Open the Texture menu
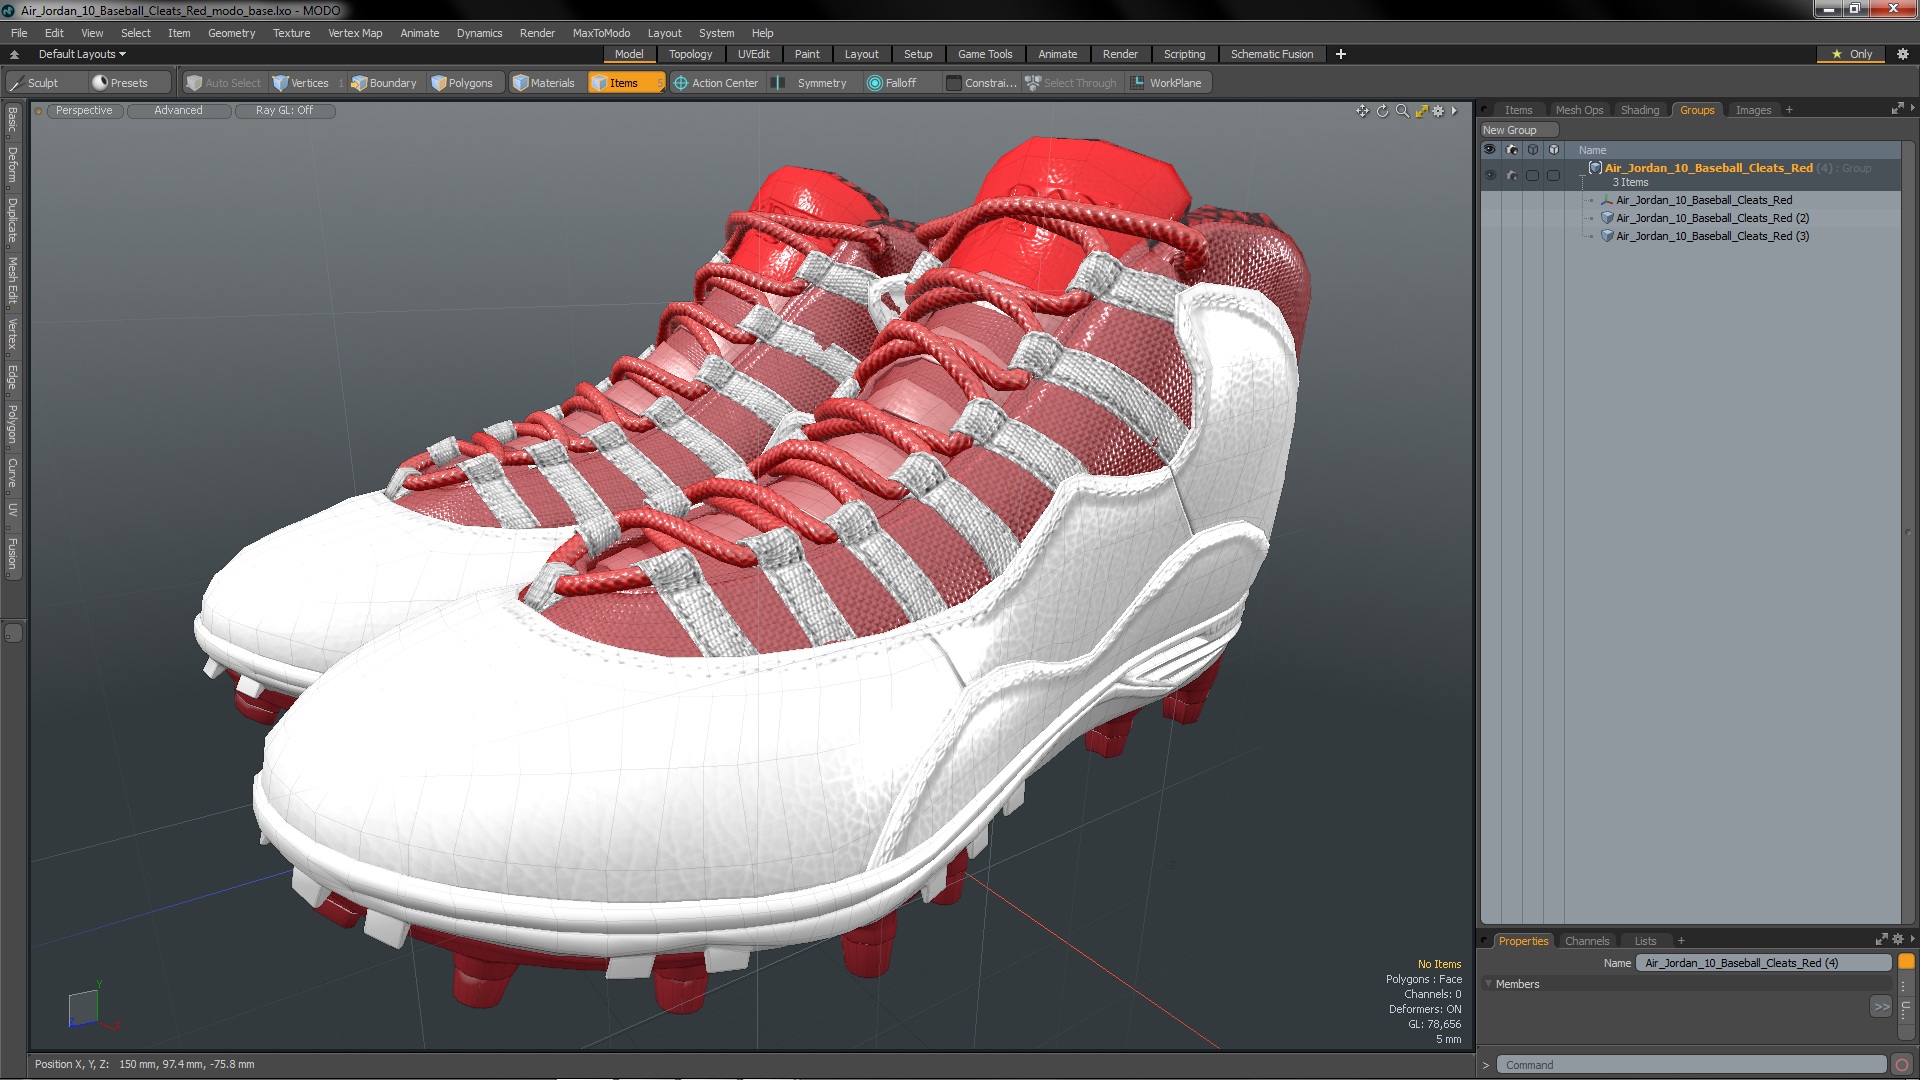The width and height of the screenshot is (1920, 1080). pos(291,33)
